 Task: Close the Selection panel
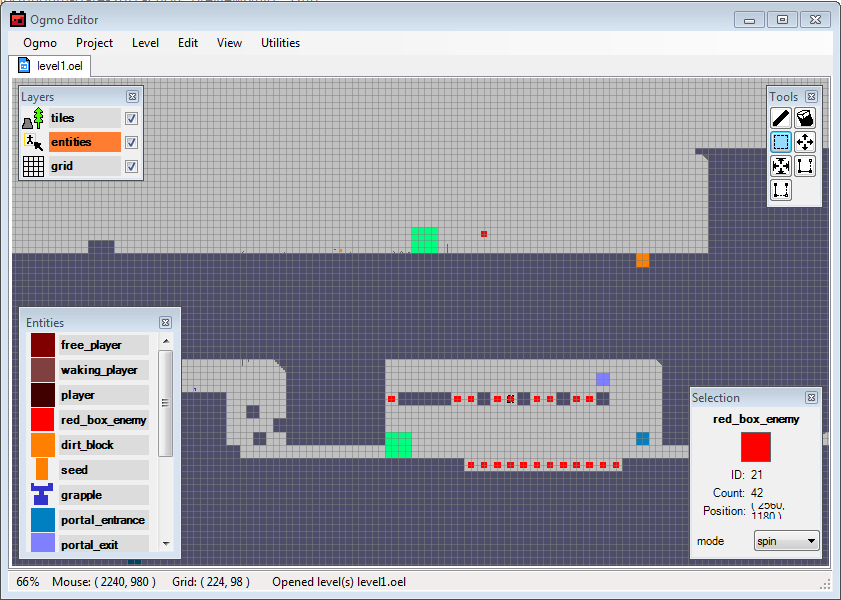click(x=812, y=397)
